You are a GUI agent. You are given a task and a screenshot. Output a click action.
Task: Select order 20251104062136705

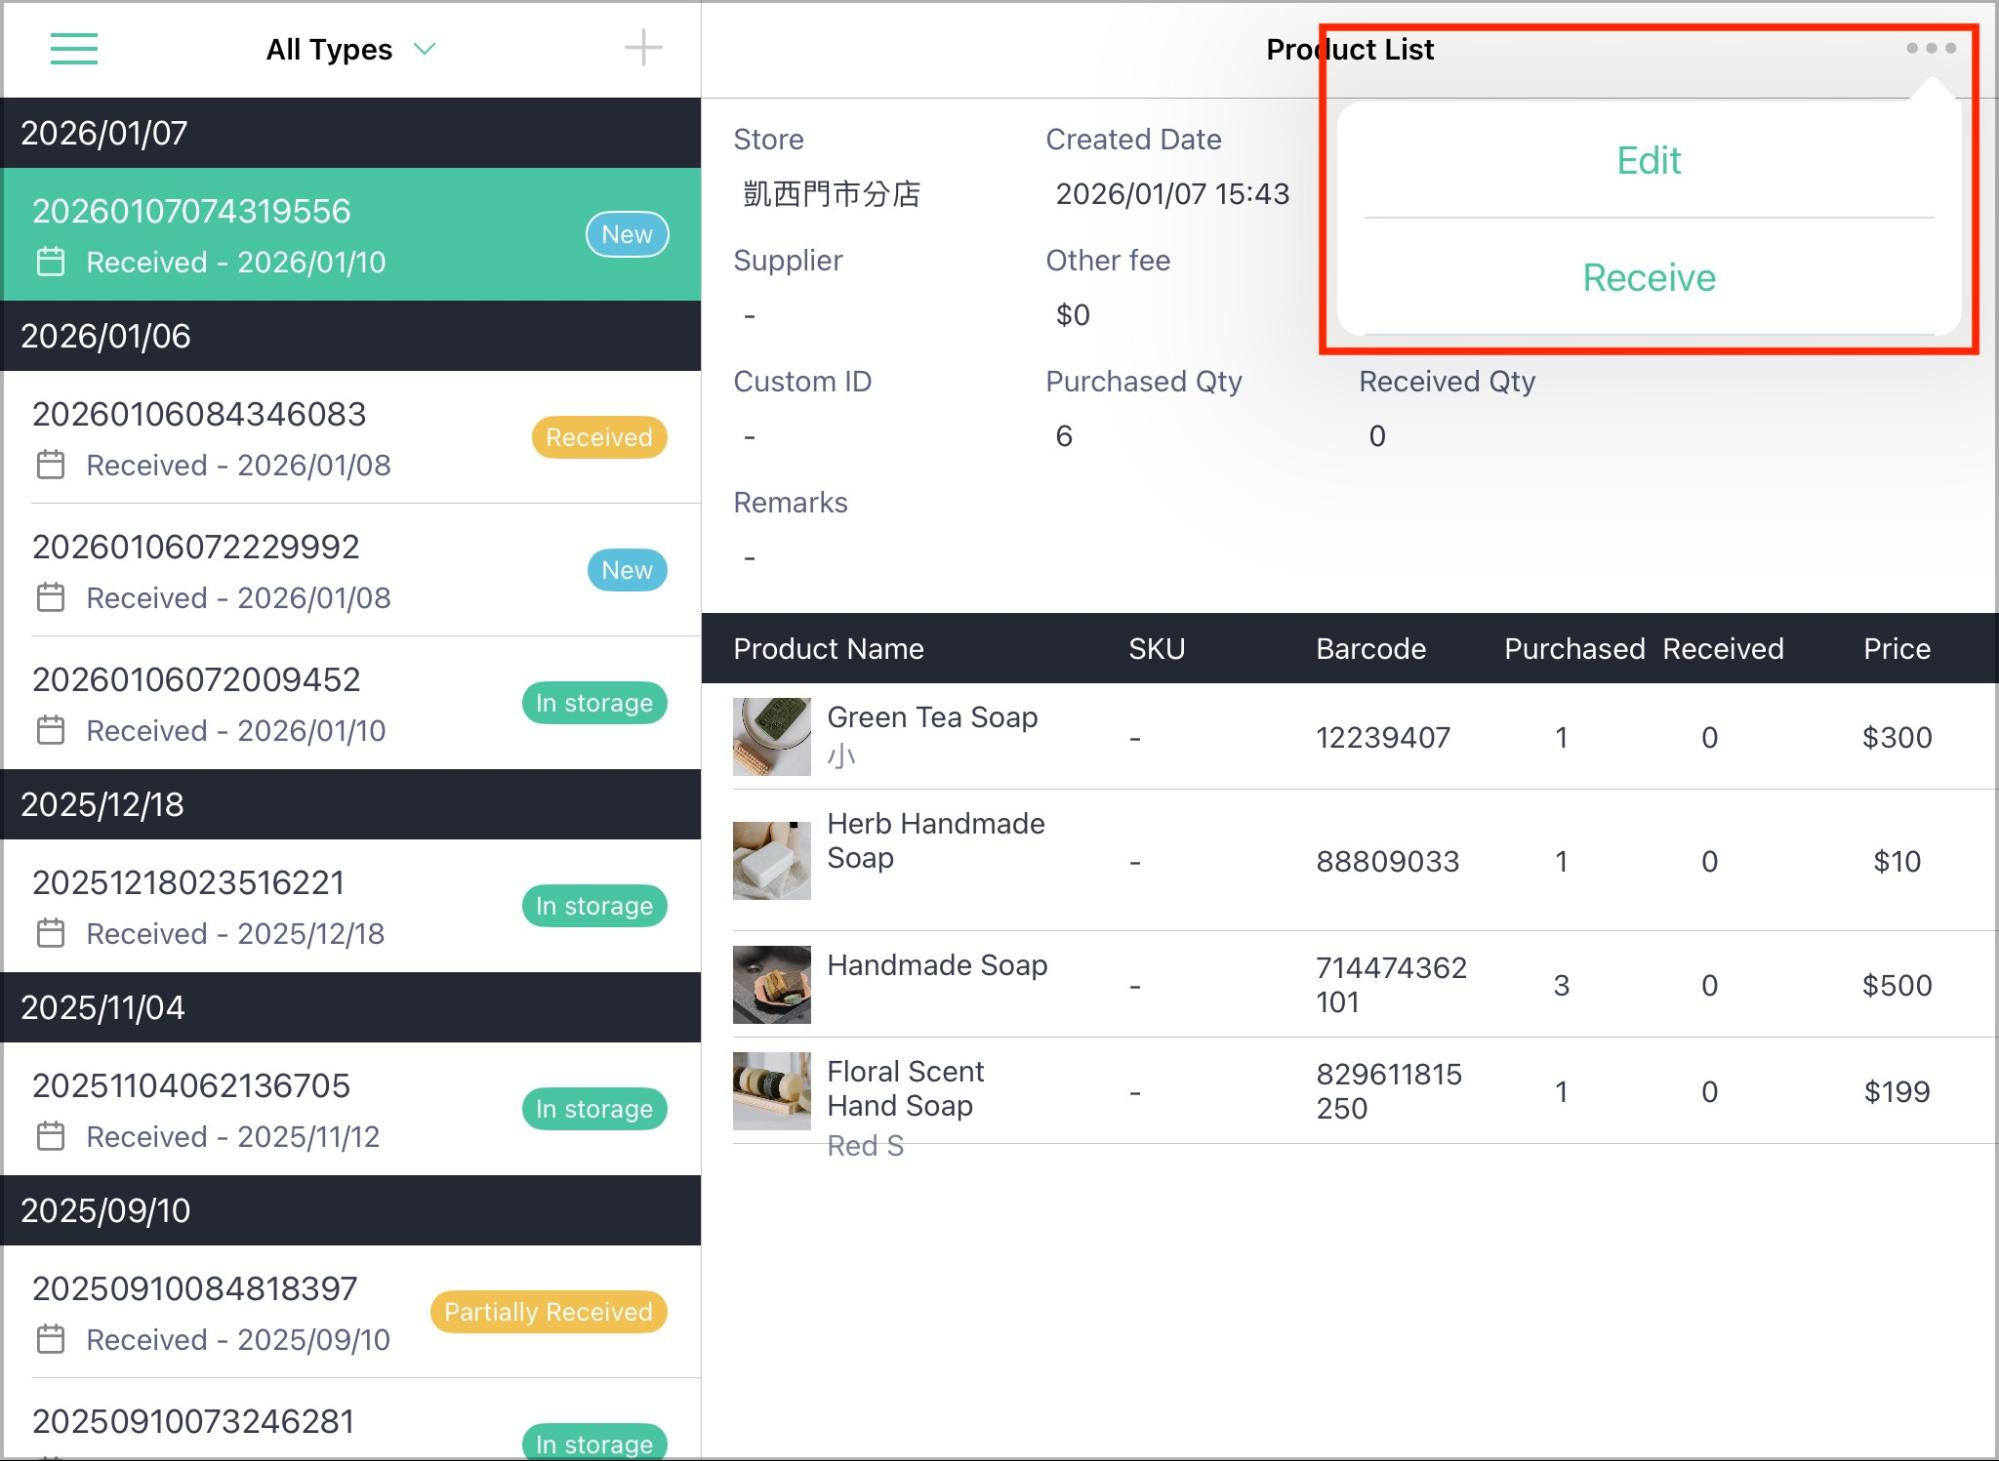[x=351, y=1109]
